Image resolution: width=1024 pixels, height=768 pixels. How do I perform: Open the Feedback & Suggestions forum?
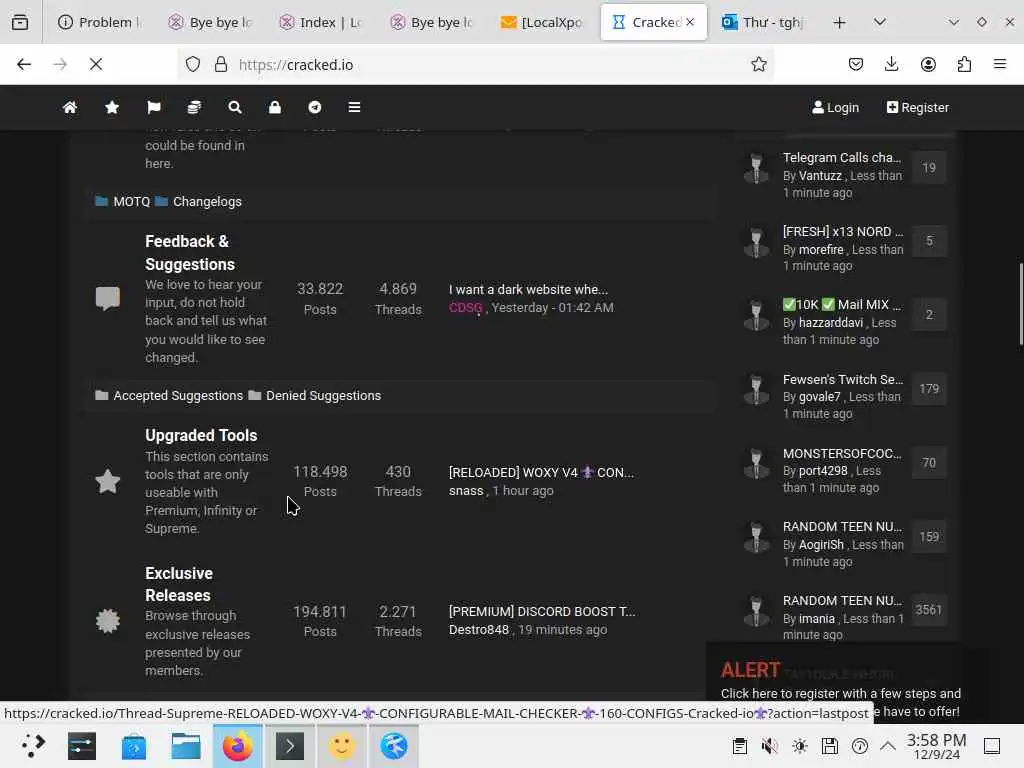coord(190,253)
